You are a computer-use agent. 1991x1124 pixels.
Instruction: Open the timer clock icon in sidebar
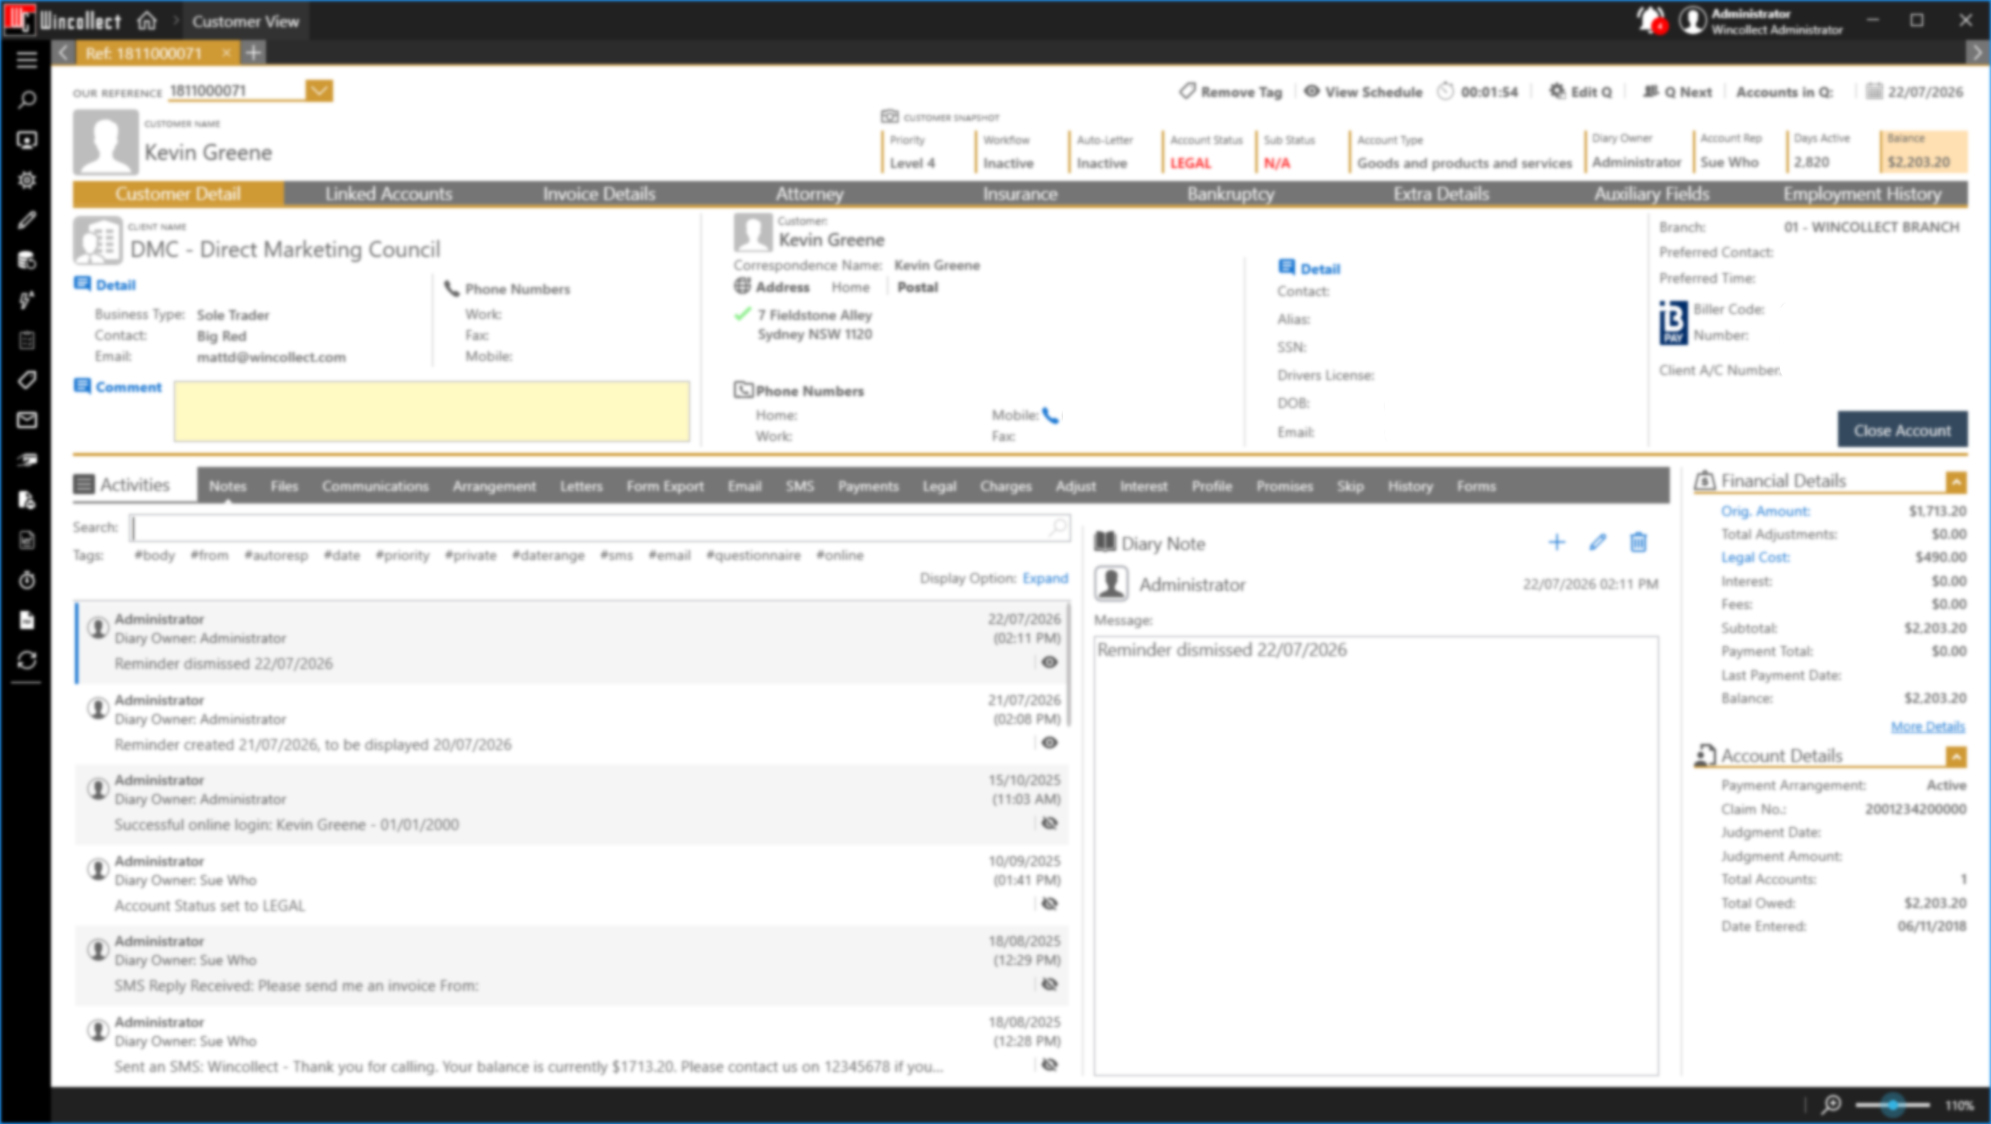[27, 580]
